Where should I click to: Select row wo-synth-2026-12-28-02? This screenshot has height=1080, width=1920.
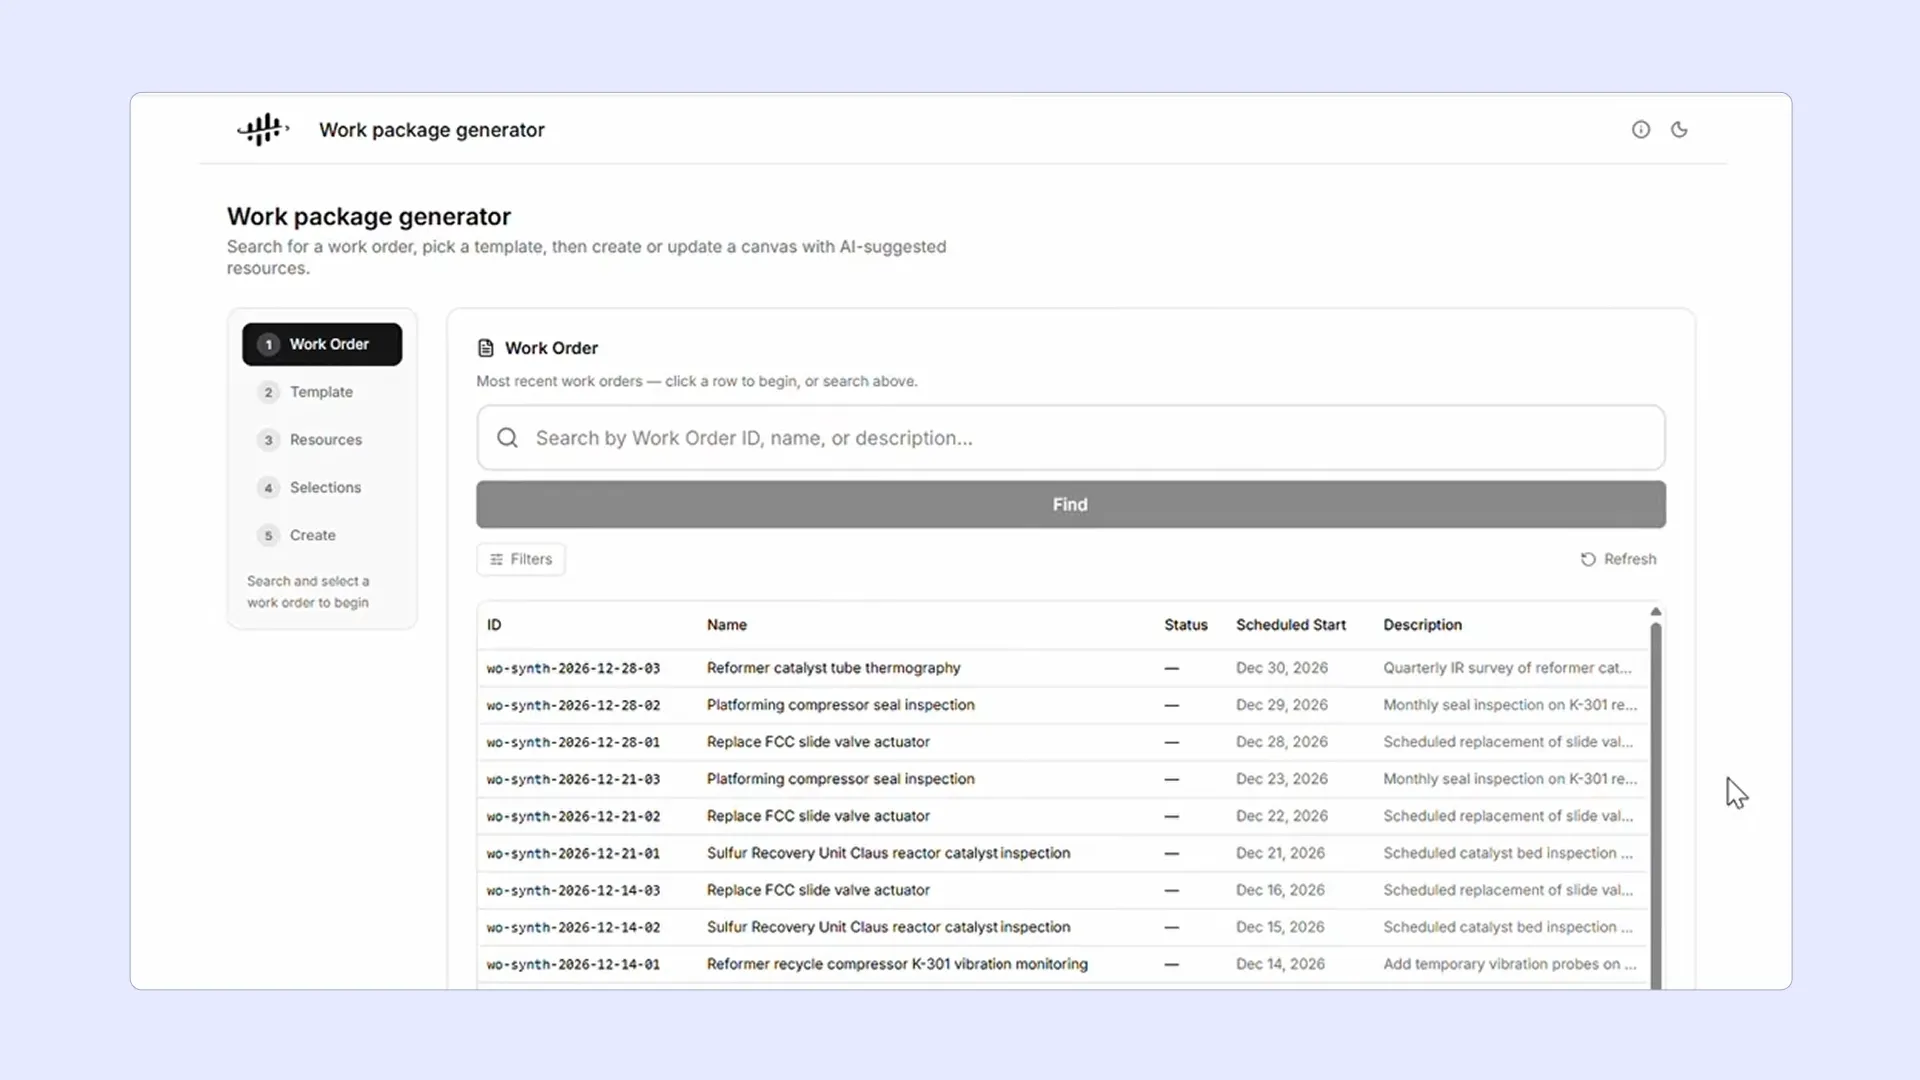click(1064, 705)
